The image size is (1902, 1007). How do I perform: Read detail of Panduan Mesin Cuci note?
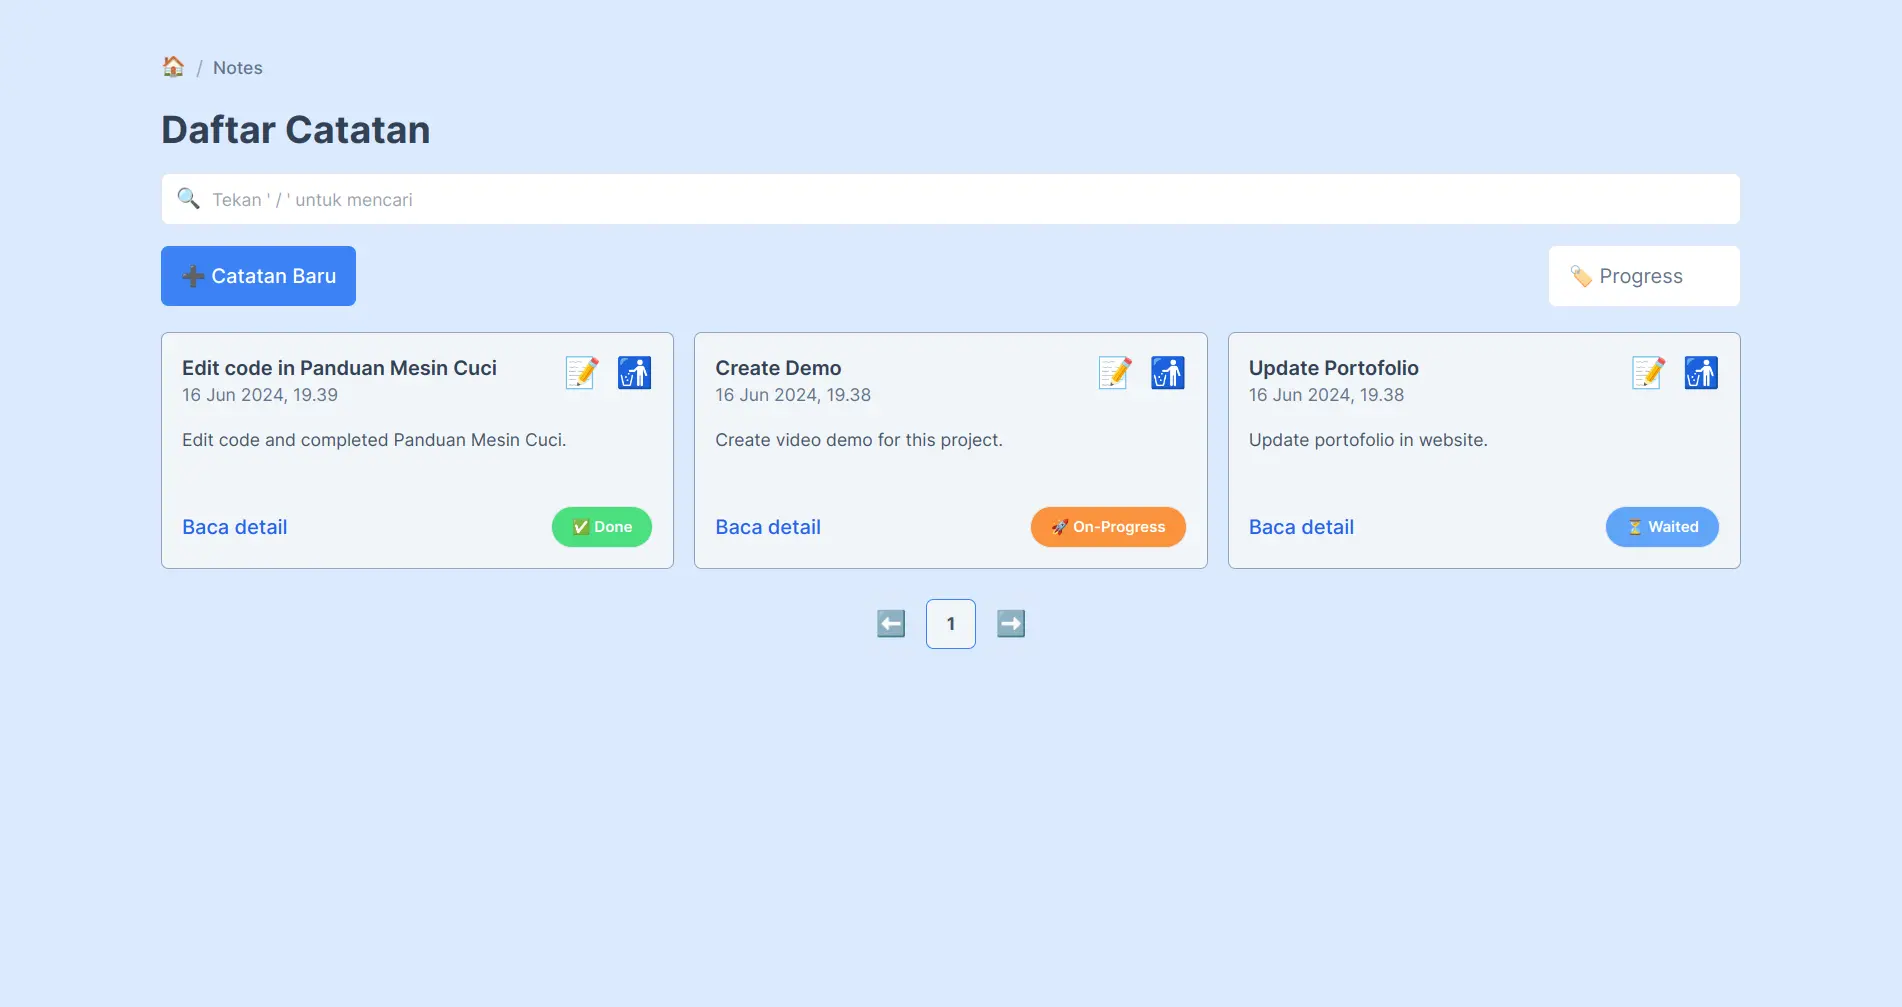(234, 527)
